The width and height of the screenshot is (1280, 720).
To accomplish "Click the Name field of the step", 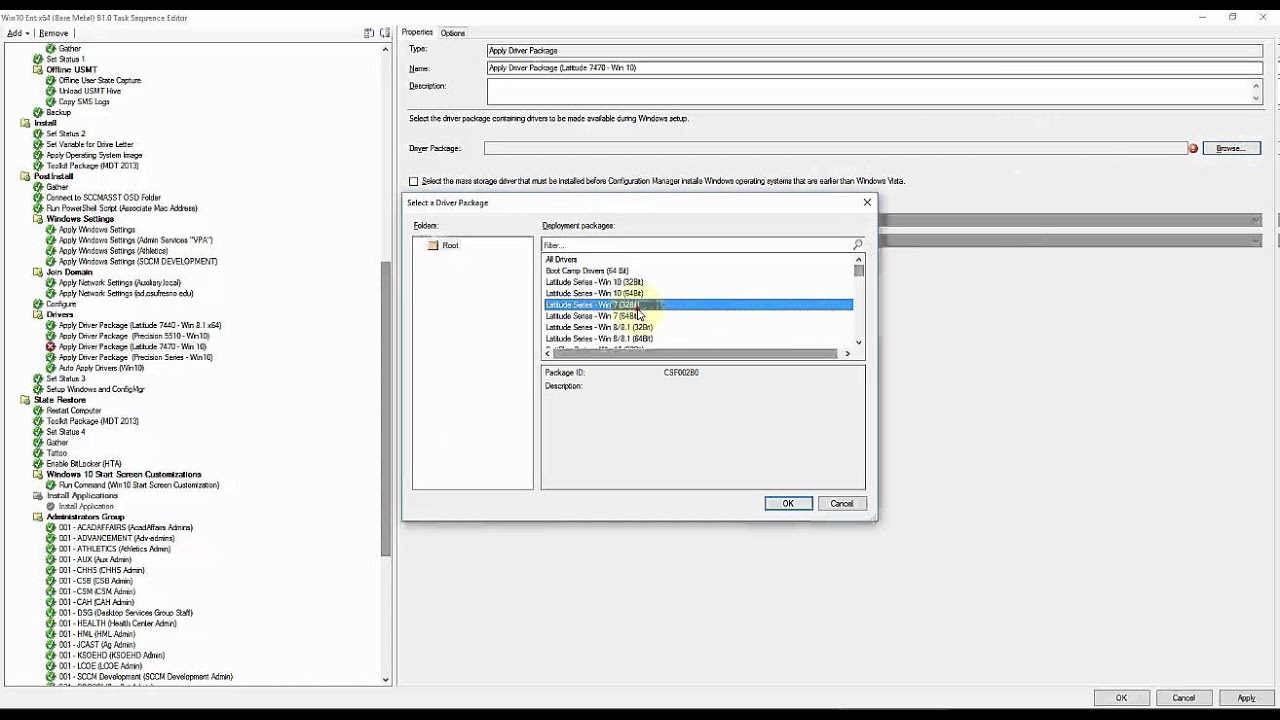I will 874,68.
